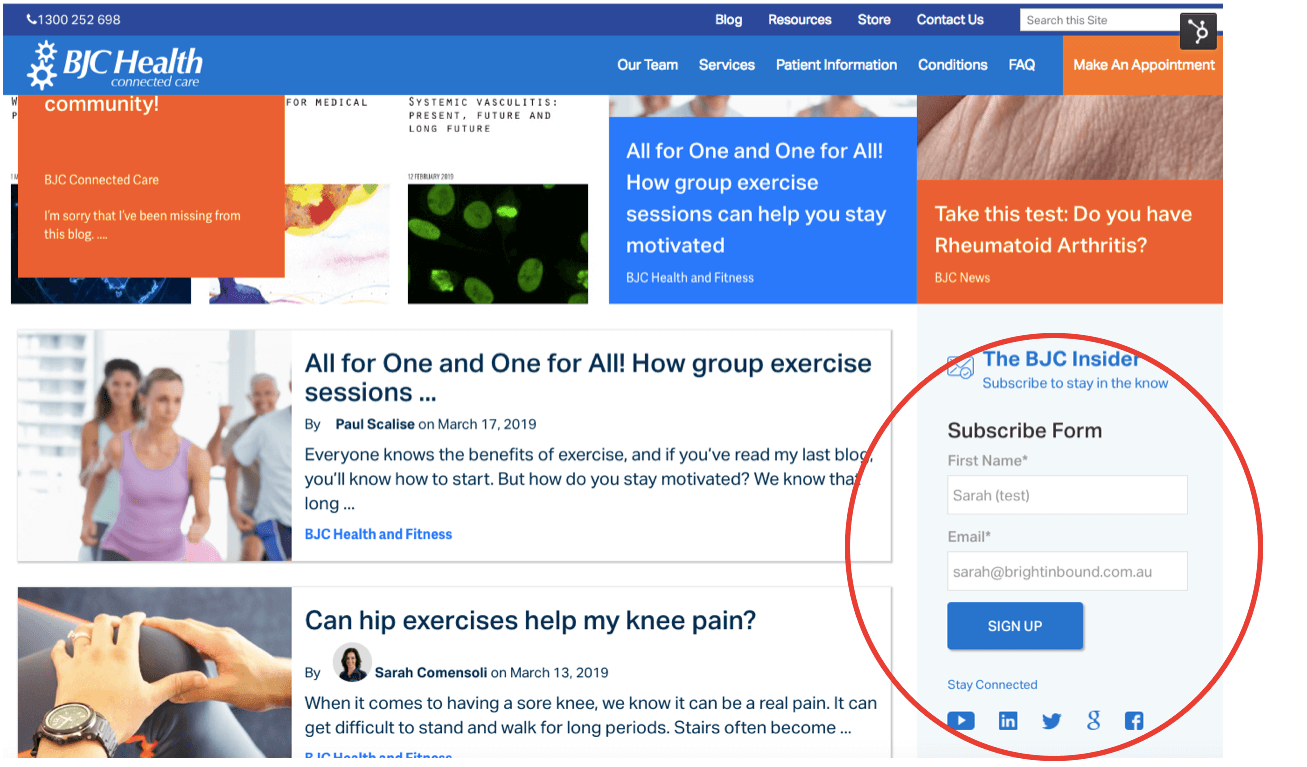Open the group exercise article thumbnail
Screen dimensions: 1307x767
(155, 446)
